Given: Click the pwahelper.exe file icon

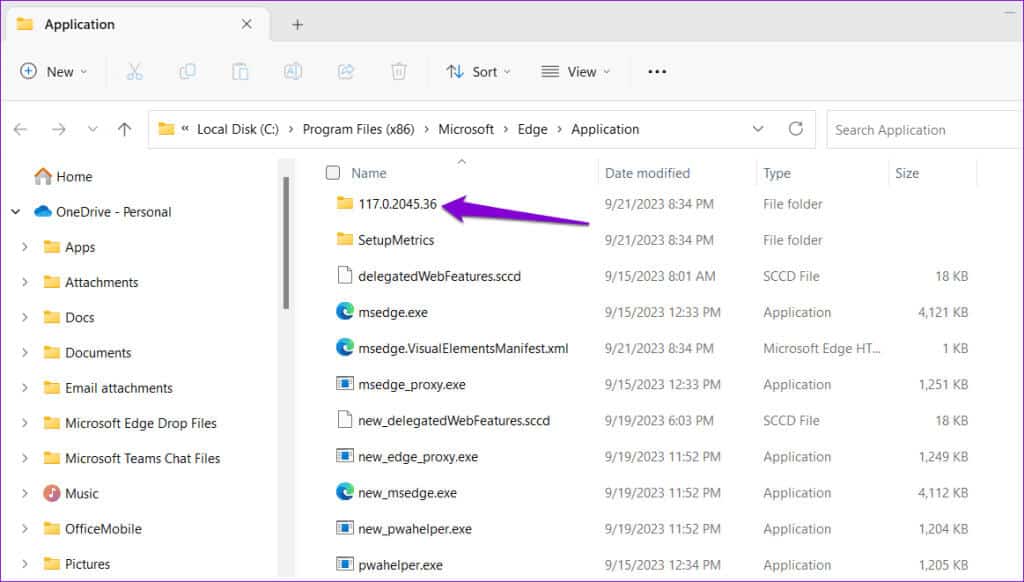Looking at the screenshot, I should (345, 564).
